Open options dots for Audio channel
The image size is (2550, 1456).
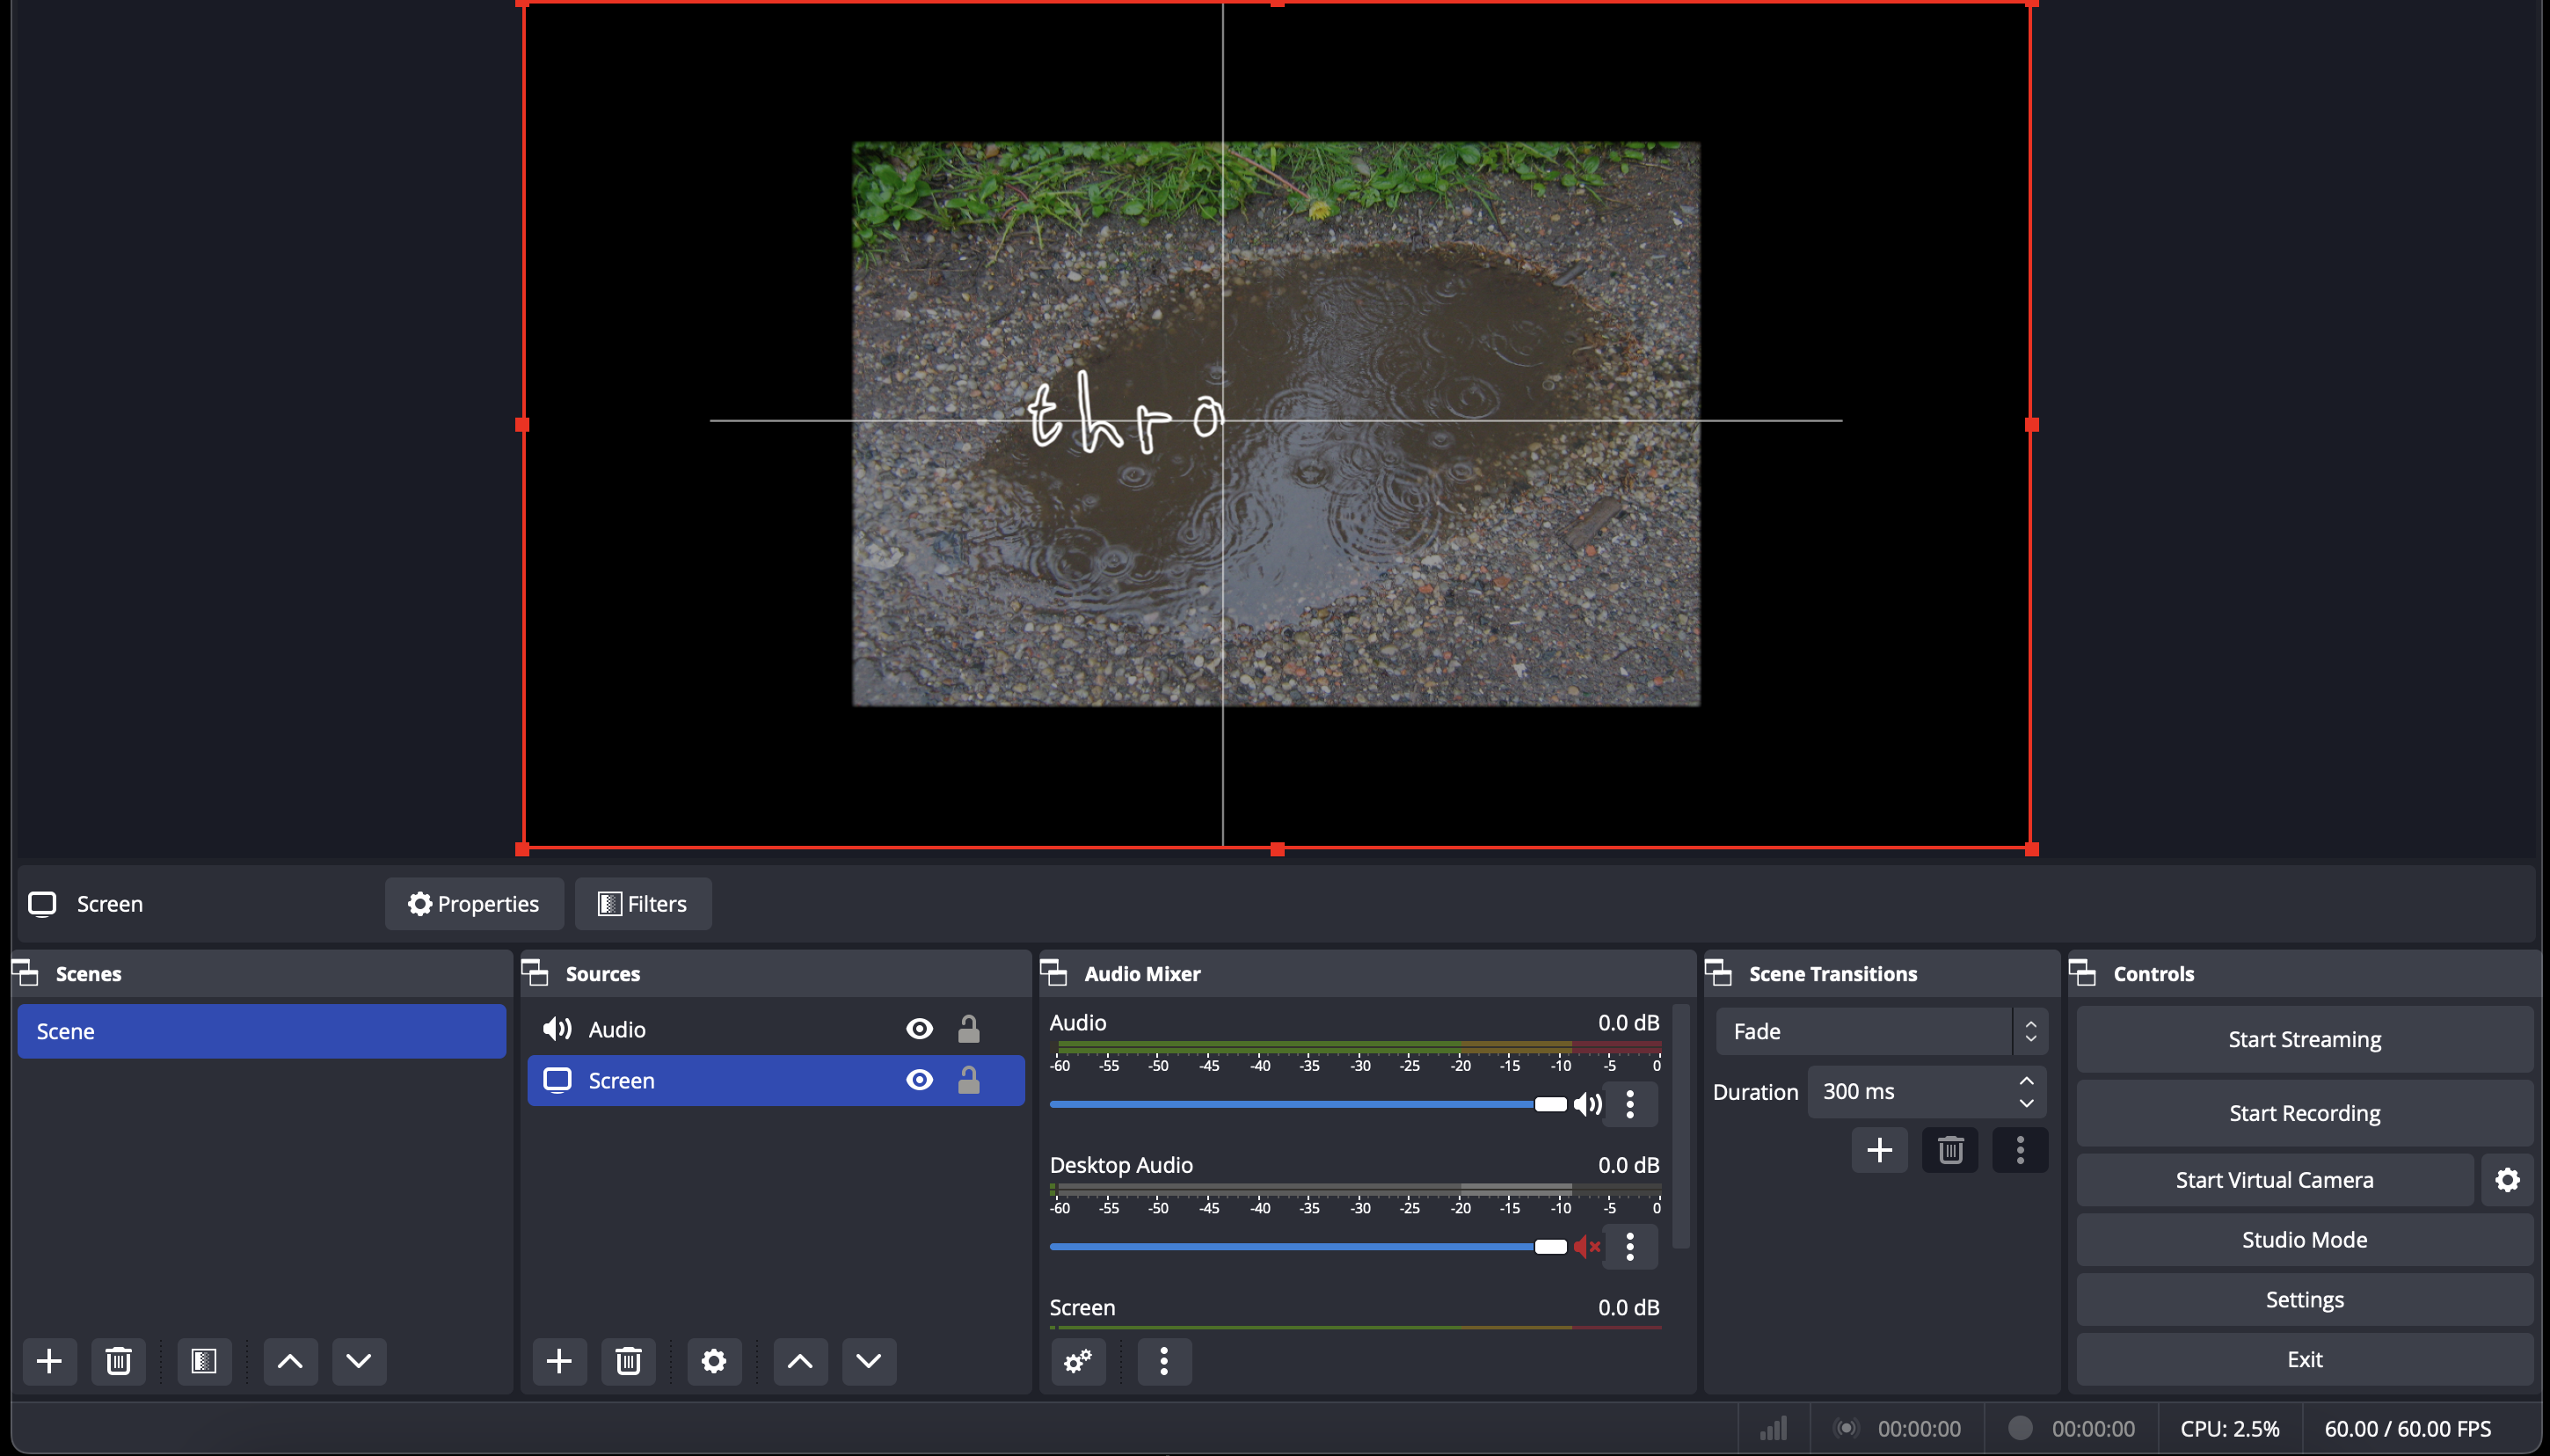pos(1630,1104)
